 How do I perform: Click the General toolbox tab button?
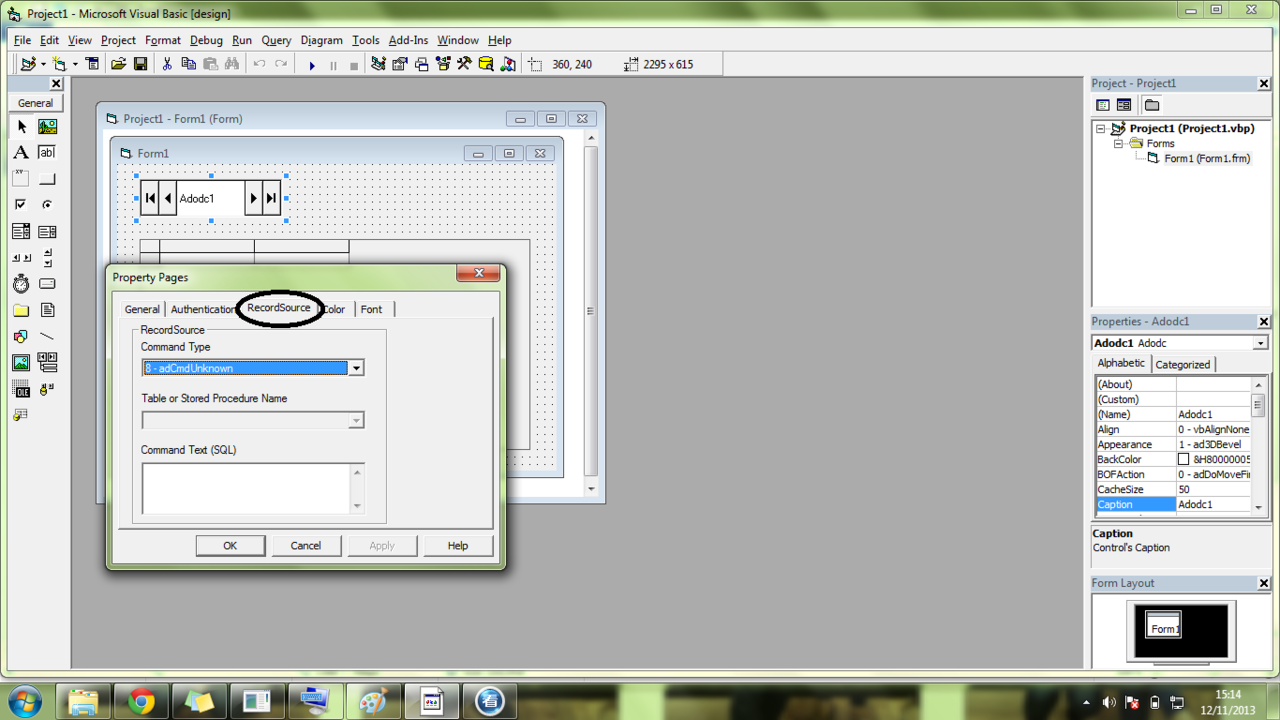(35, 103)
